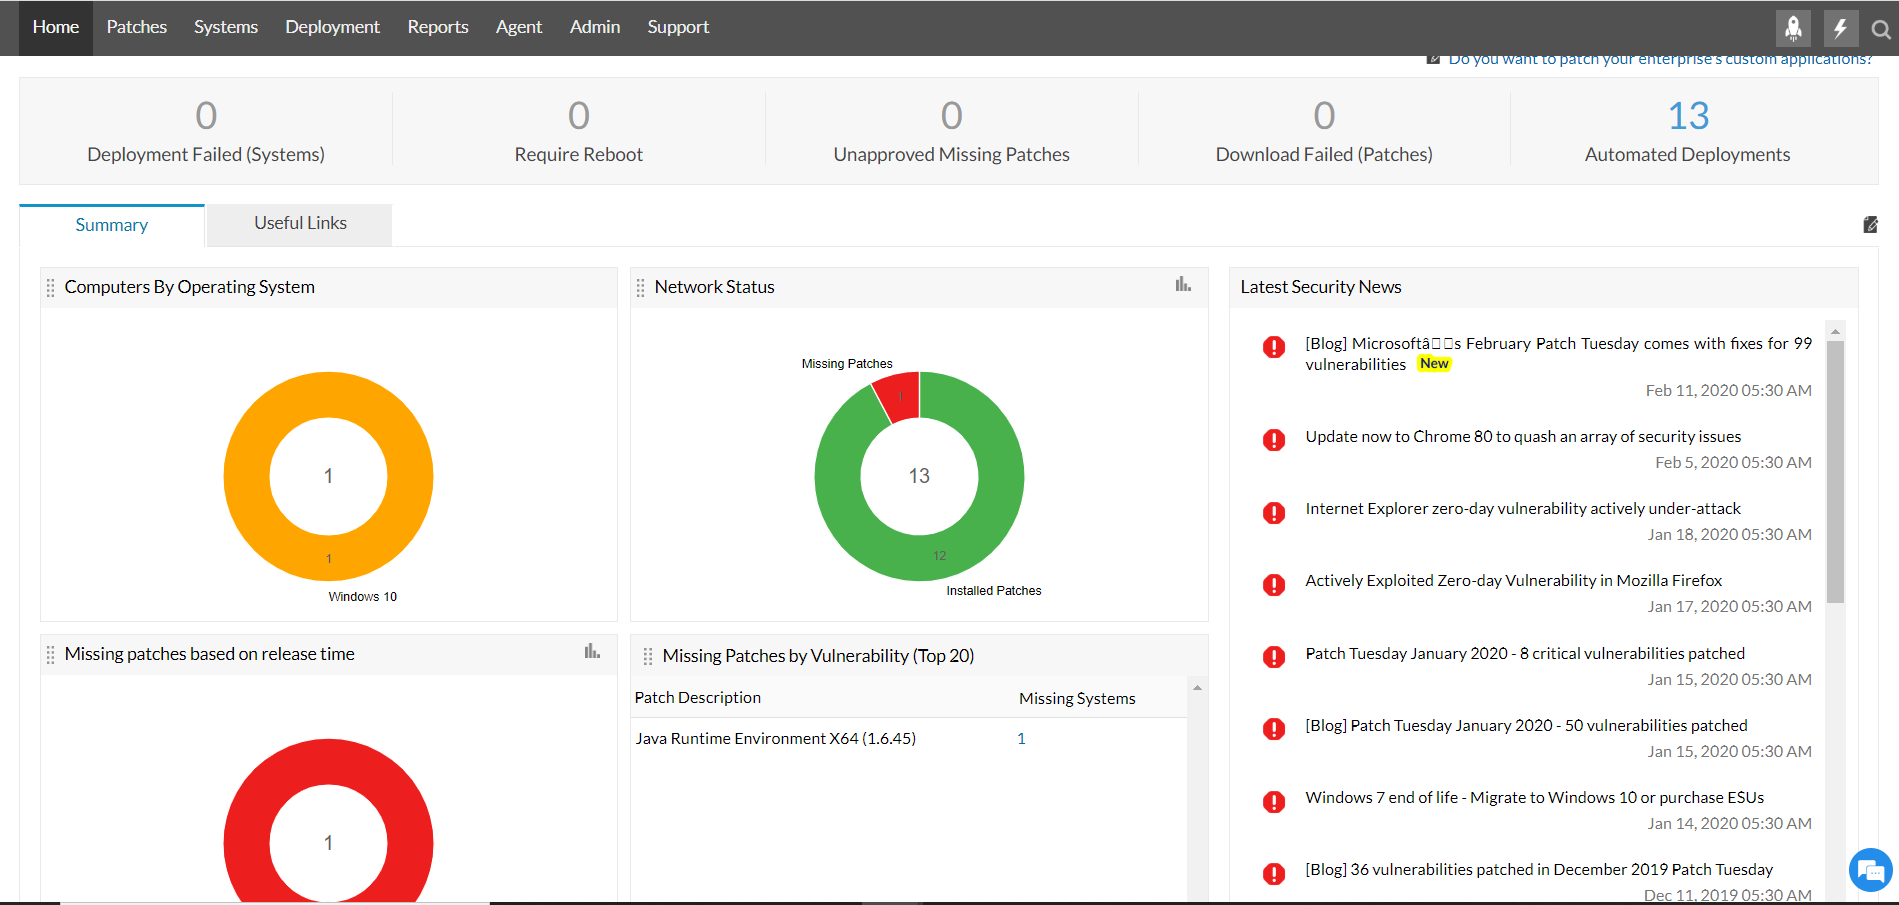1899x905 pixels.
Task: Open the Support menu
Action: click(x=678, y=27)
